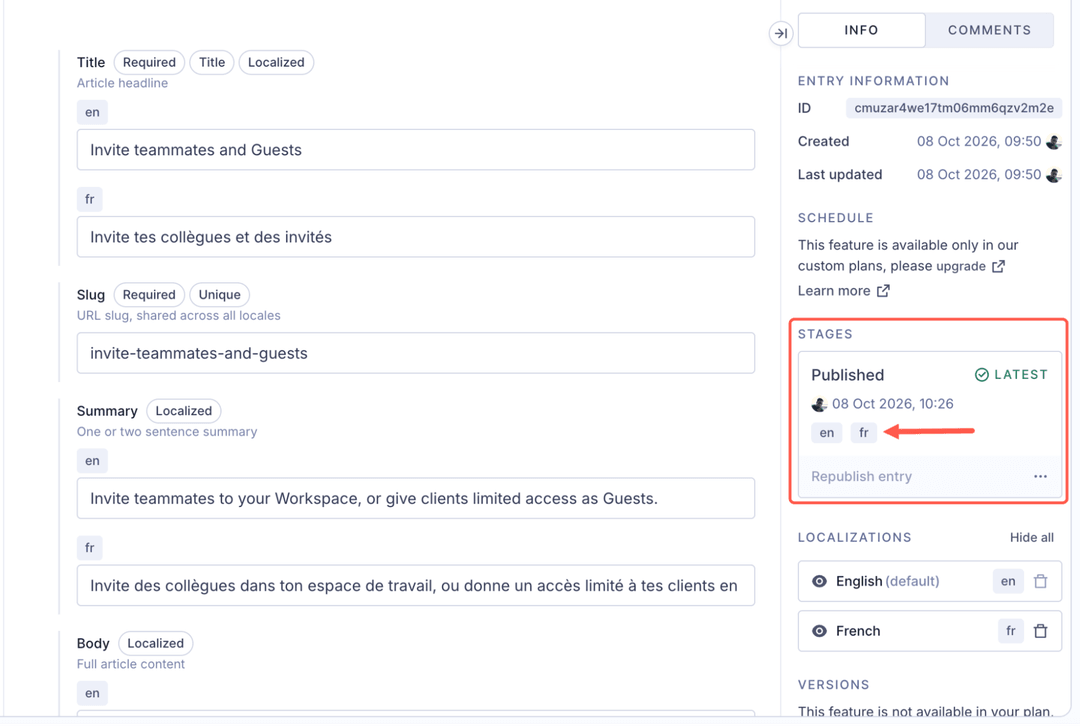Click the fr label above French Title
The height and width of the screenshot is (726, 1080).
[90, 200]
